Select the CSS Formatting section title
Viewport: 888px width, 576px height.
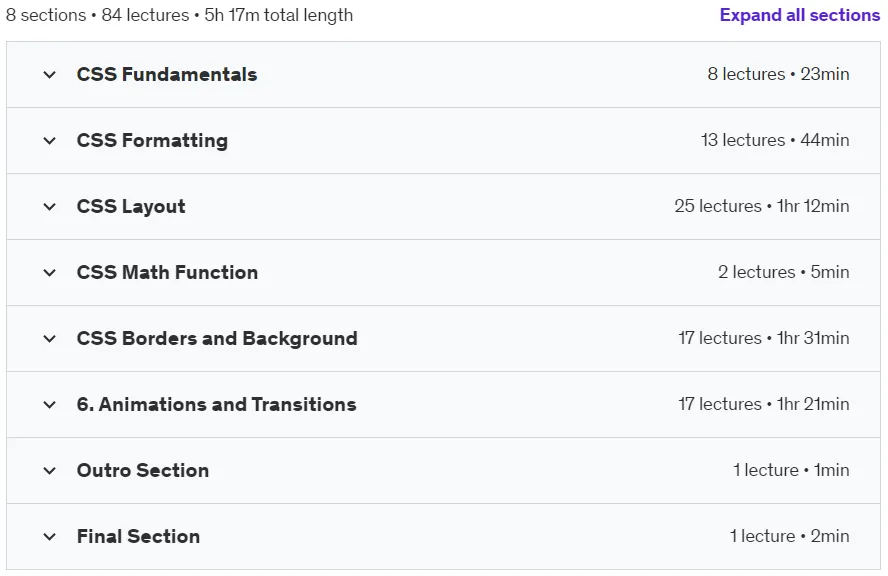coord(152,140)
